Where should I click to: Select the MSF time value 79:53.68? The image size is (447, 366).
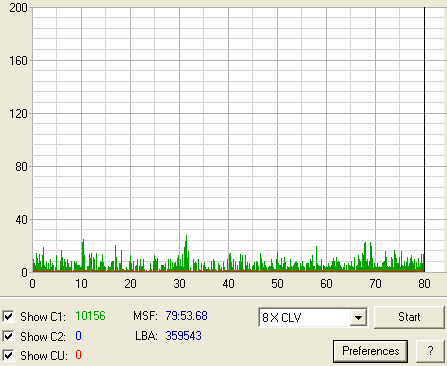pyautogui.click(x=186, y=316)
